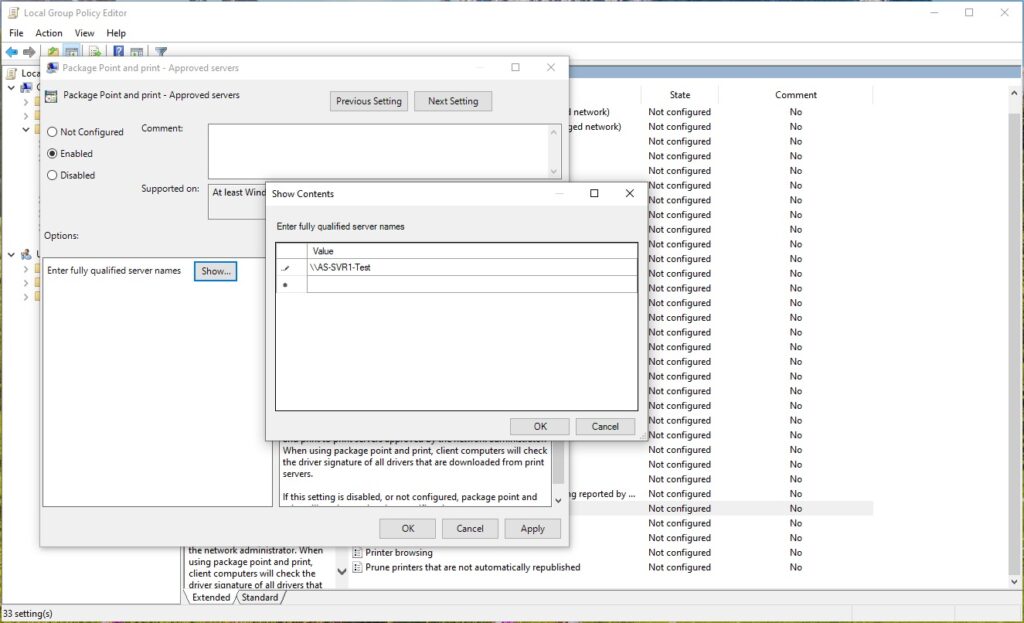
Task: Choose the Disabled radio button
Action: click(x=53, y=175)
